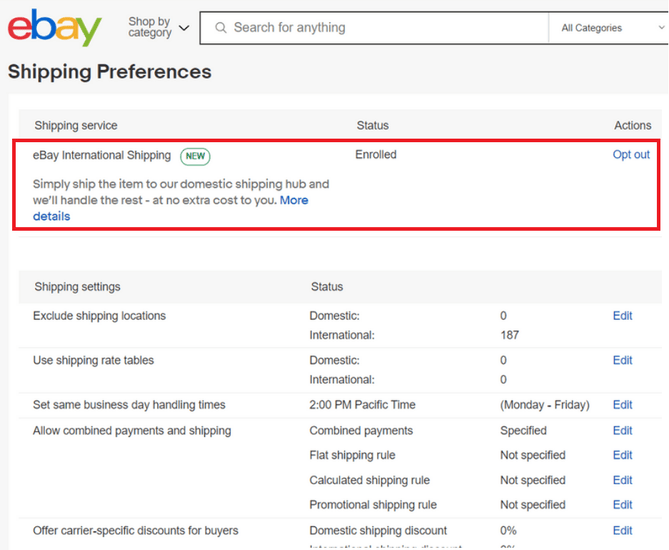Click the Combined payments label

pos(361,431)
